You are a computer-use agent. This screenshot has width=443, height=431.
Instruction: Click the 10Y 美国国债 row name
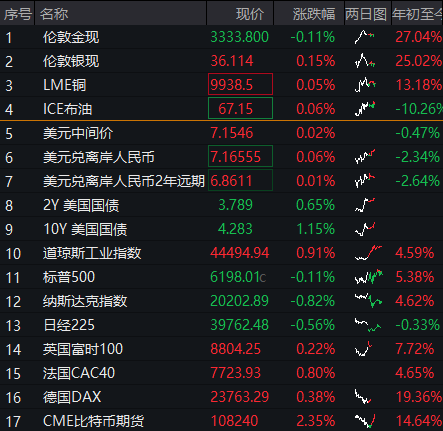[x=85, y=229]
